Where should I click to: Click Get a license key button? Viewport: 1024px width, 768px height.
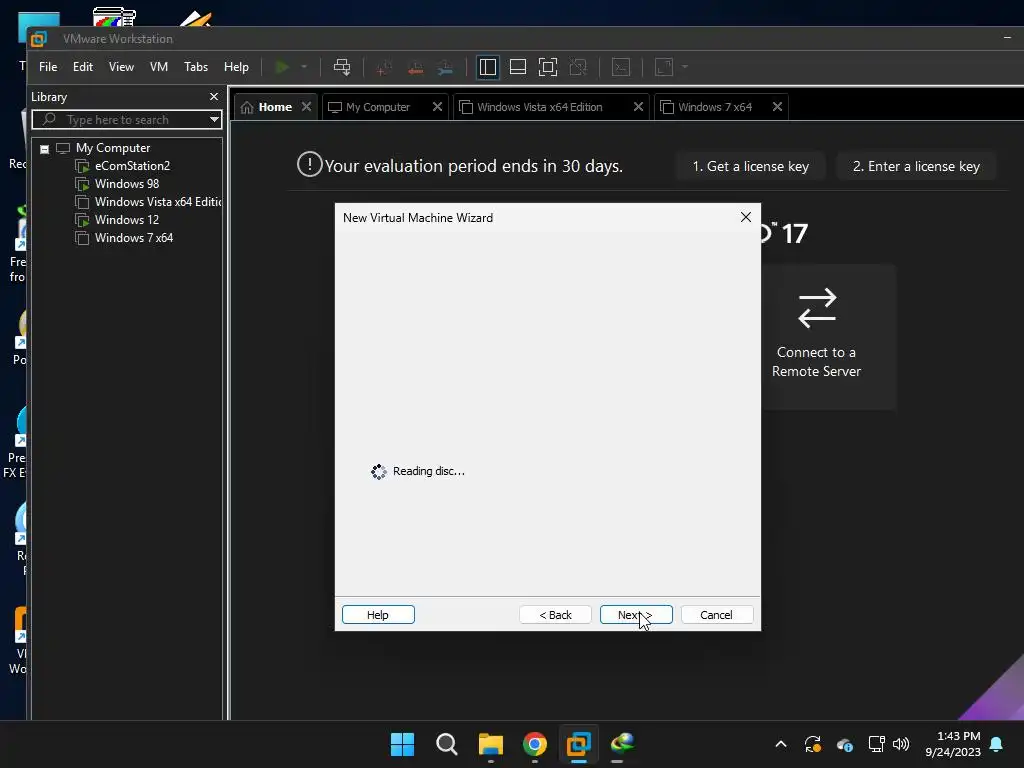(x=750, y=167)
